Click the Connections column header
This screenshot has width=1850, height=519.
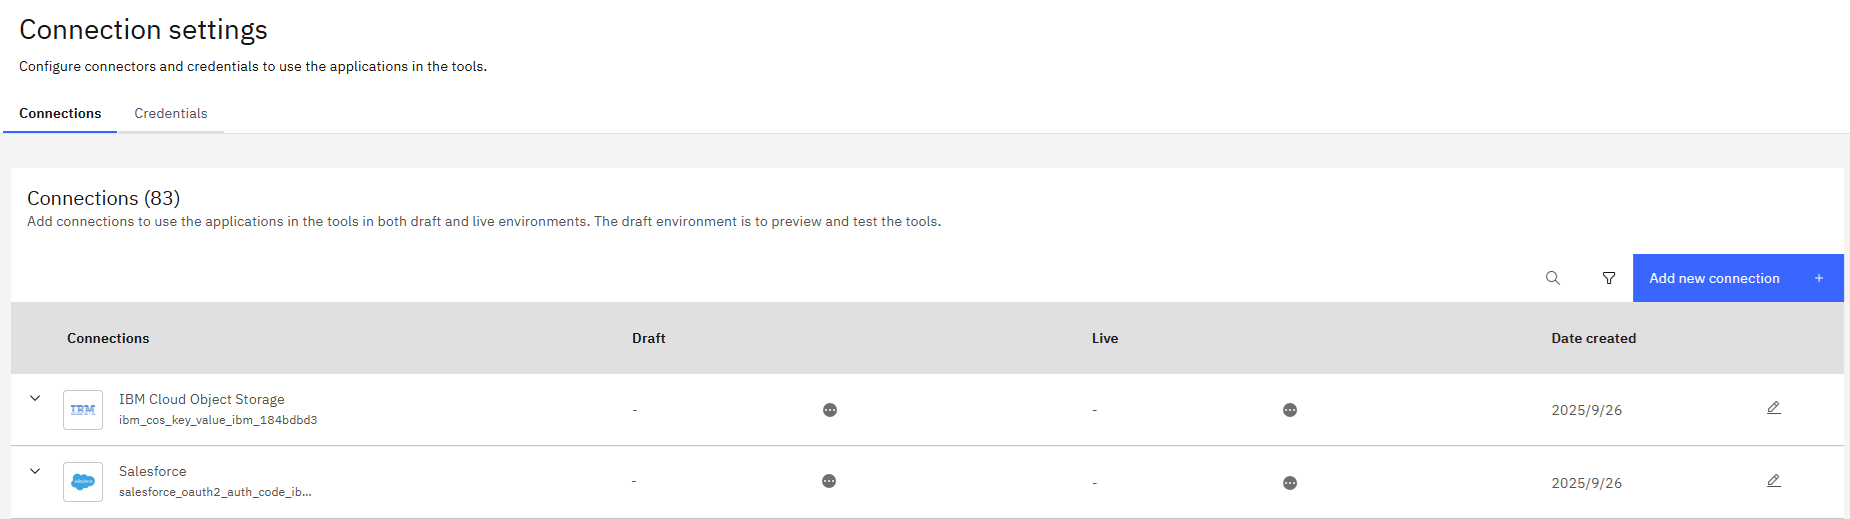click(108, 339)
